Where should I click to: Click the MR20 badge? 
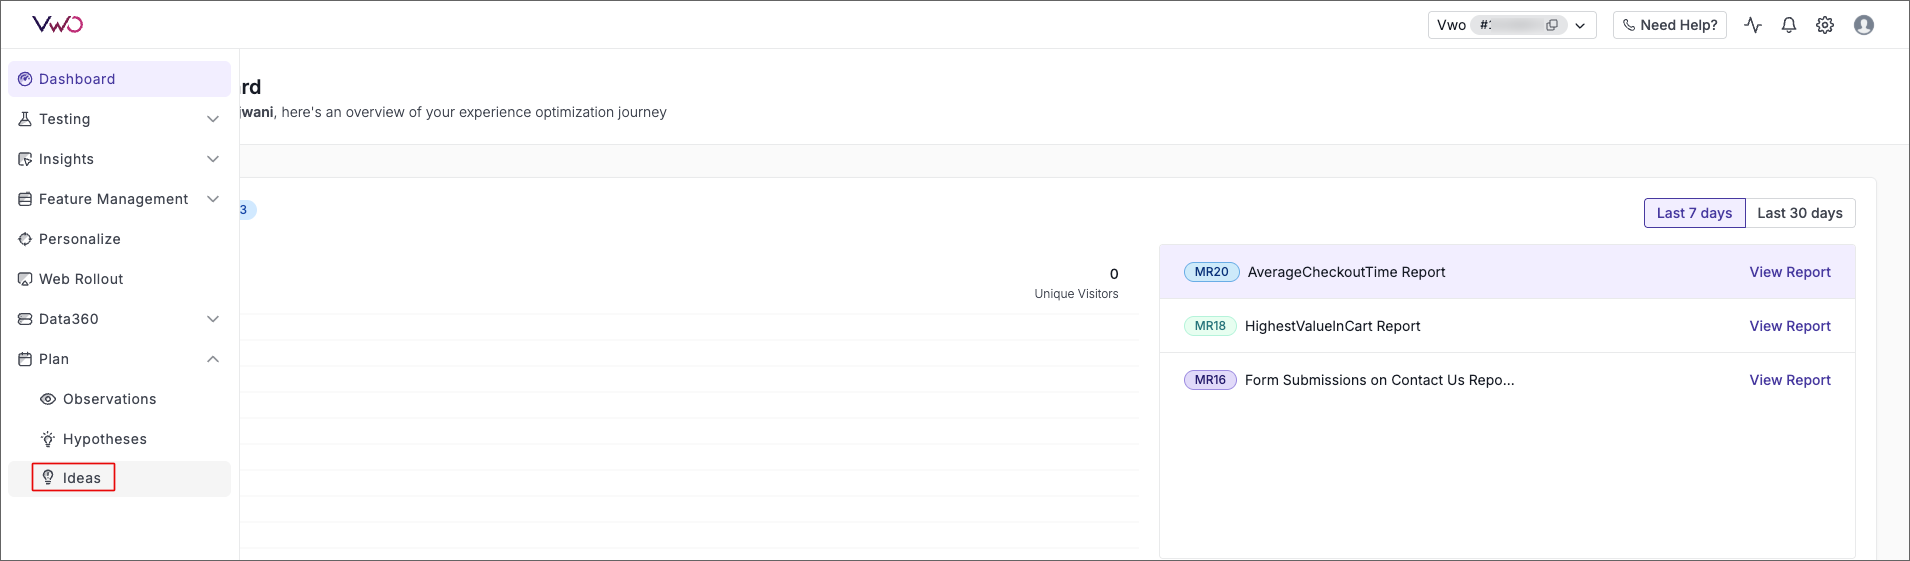pos(1212,272)
